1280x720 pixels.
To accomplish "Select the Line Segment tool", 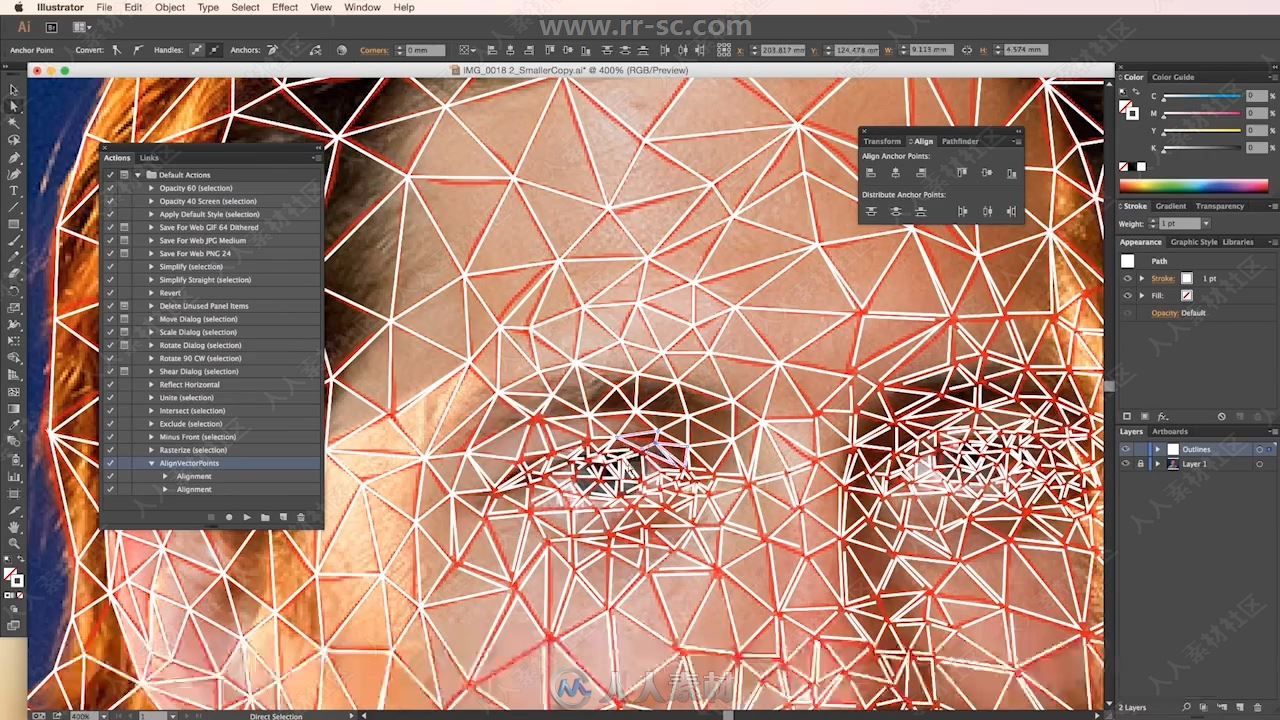I will click(x=14, y=207).
